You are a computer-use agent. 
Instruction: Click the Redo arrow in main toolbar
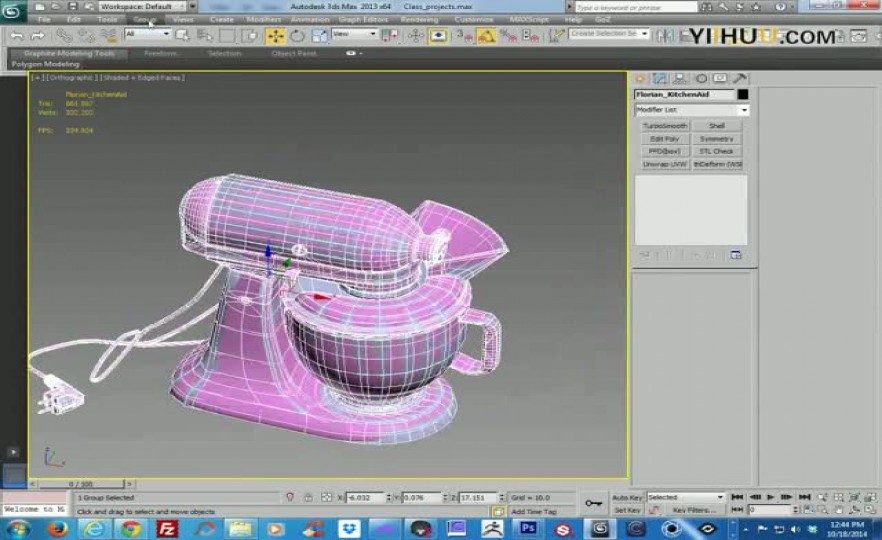(38, 36)
